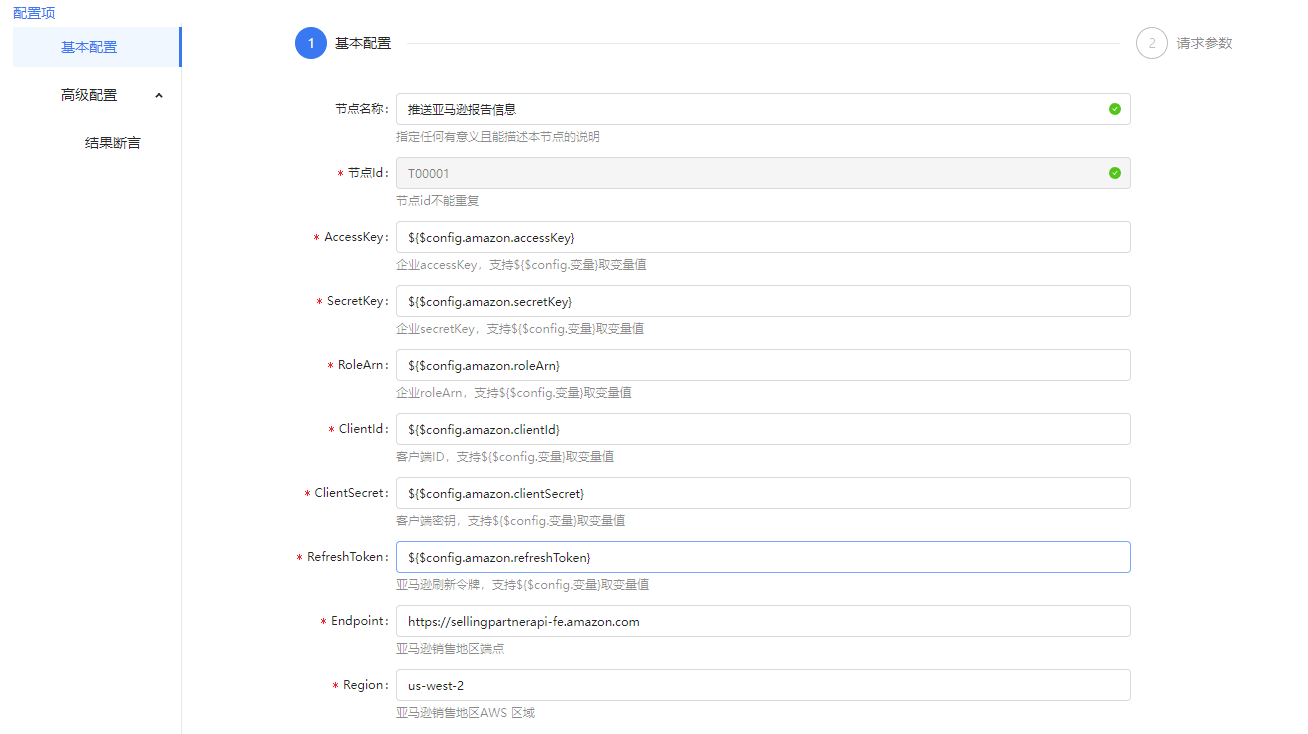Focus the ClientSecret text box
Screen dimensions: 1308x734
click(762, 493)
